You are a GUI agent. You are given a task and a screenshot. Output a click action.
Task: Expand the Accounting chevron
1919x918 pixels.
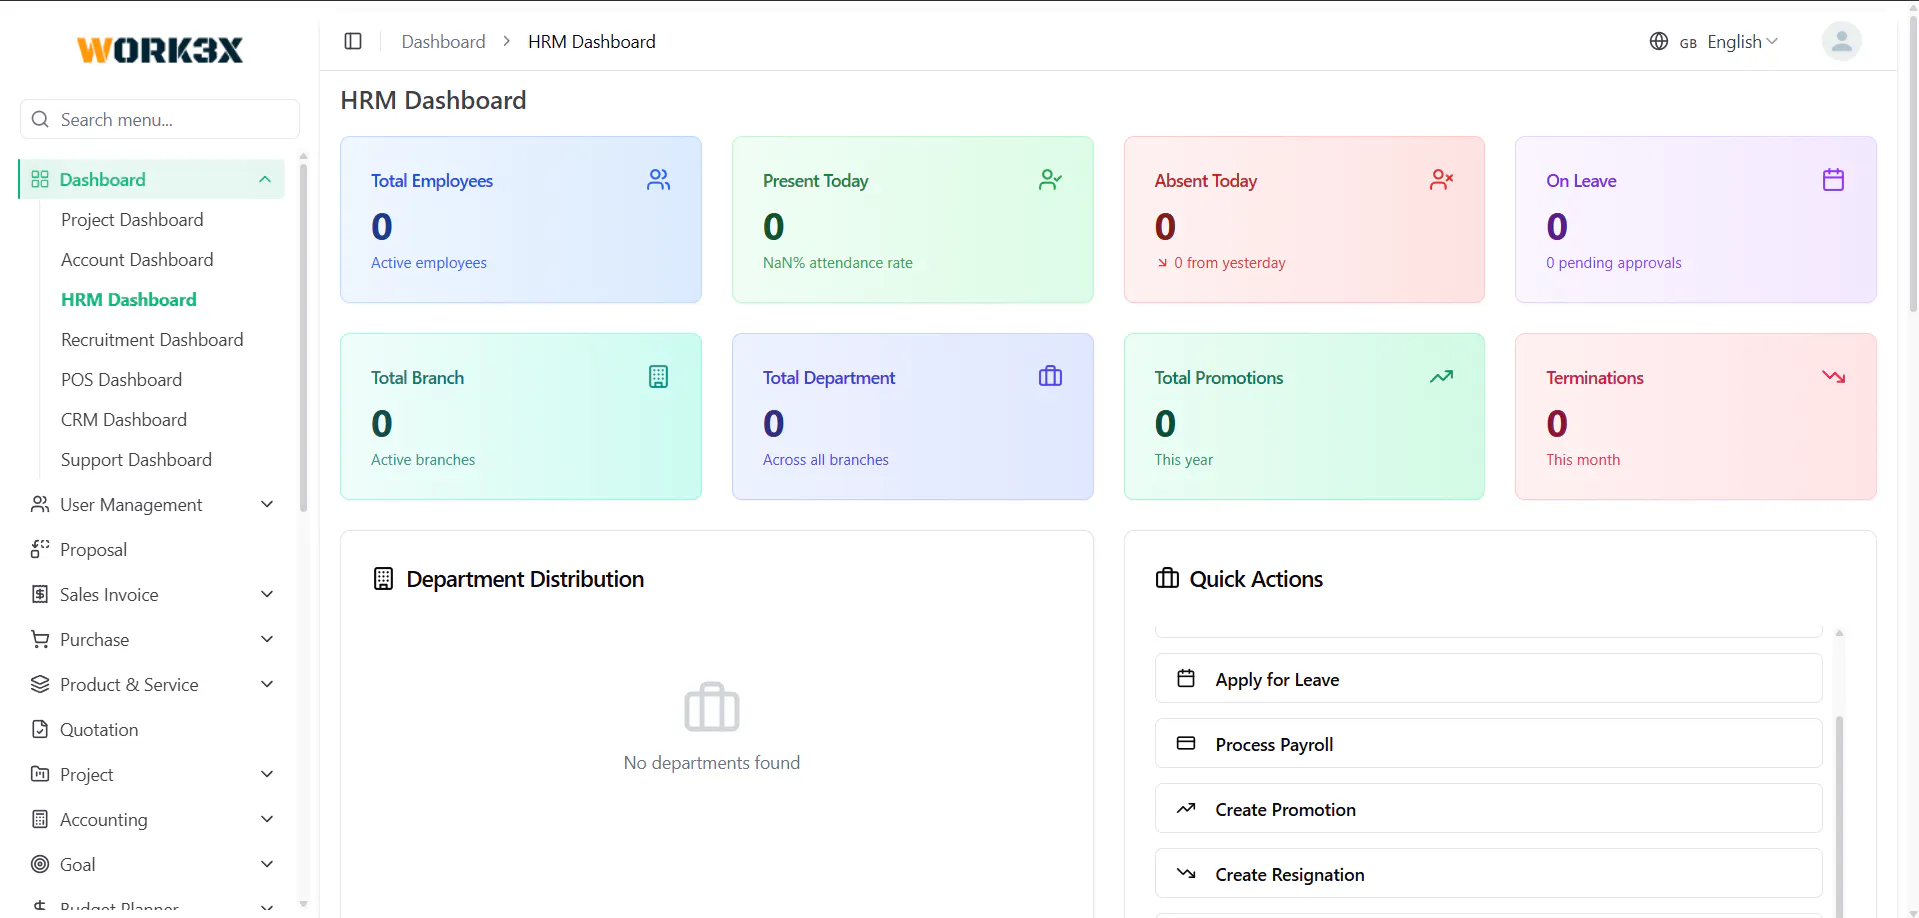pos(267,819)
